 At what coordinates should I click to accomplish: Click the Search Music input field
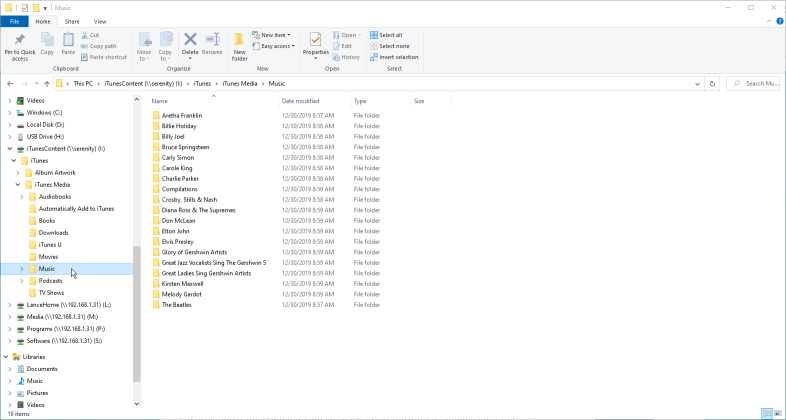pos(753,84)
